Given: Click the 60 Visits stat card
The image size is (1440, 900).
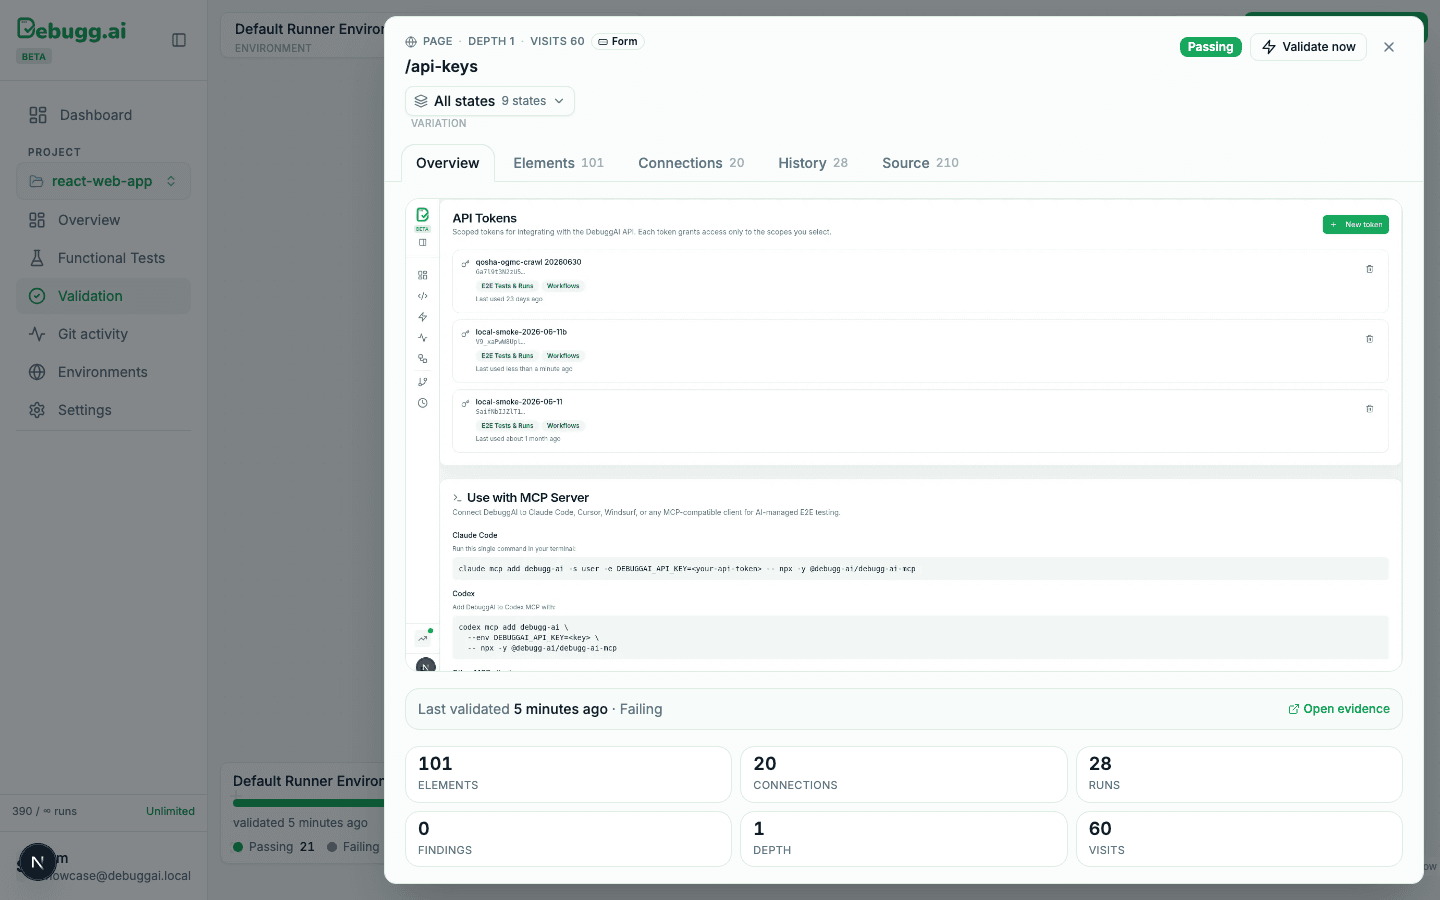Looking at the screenshot, I should click(x=1239, y=839).
